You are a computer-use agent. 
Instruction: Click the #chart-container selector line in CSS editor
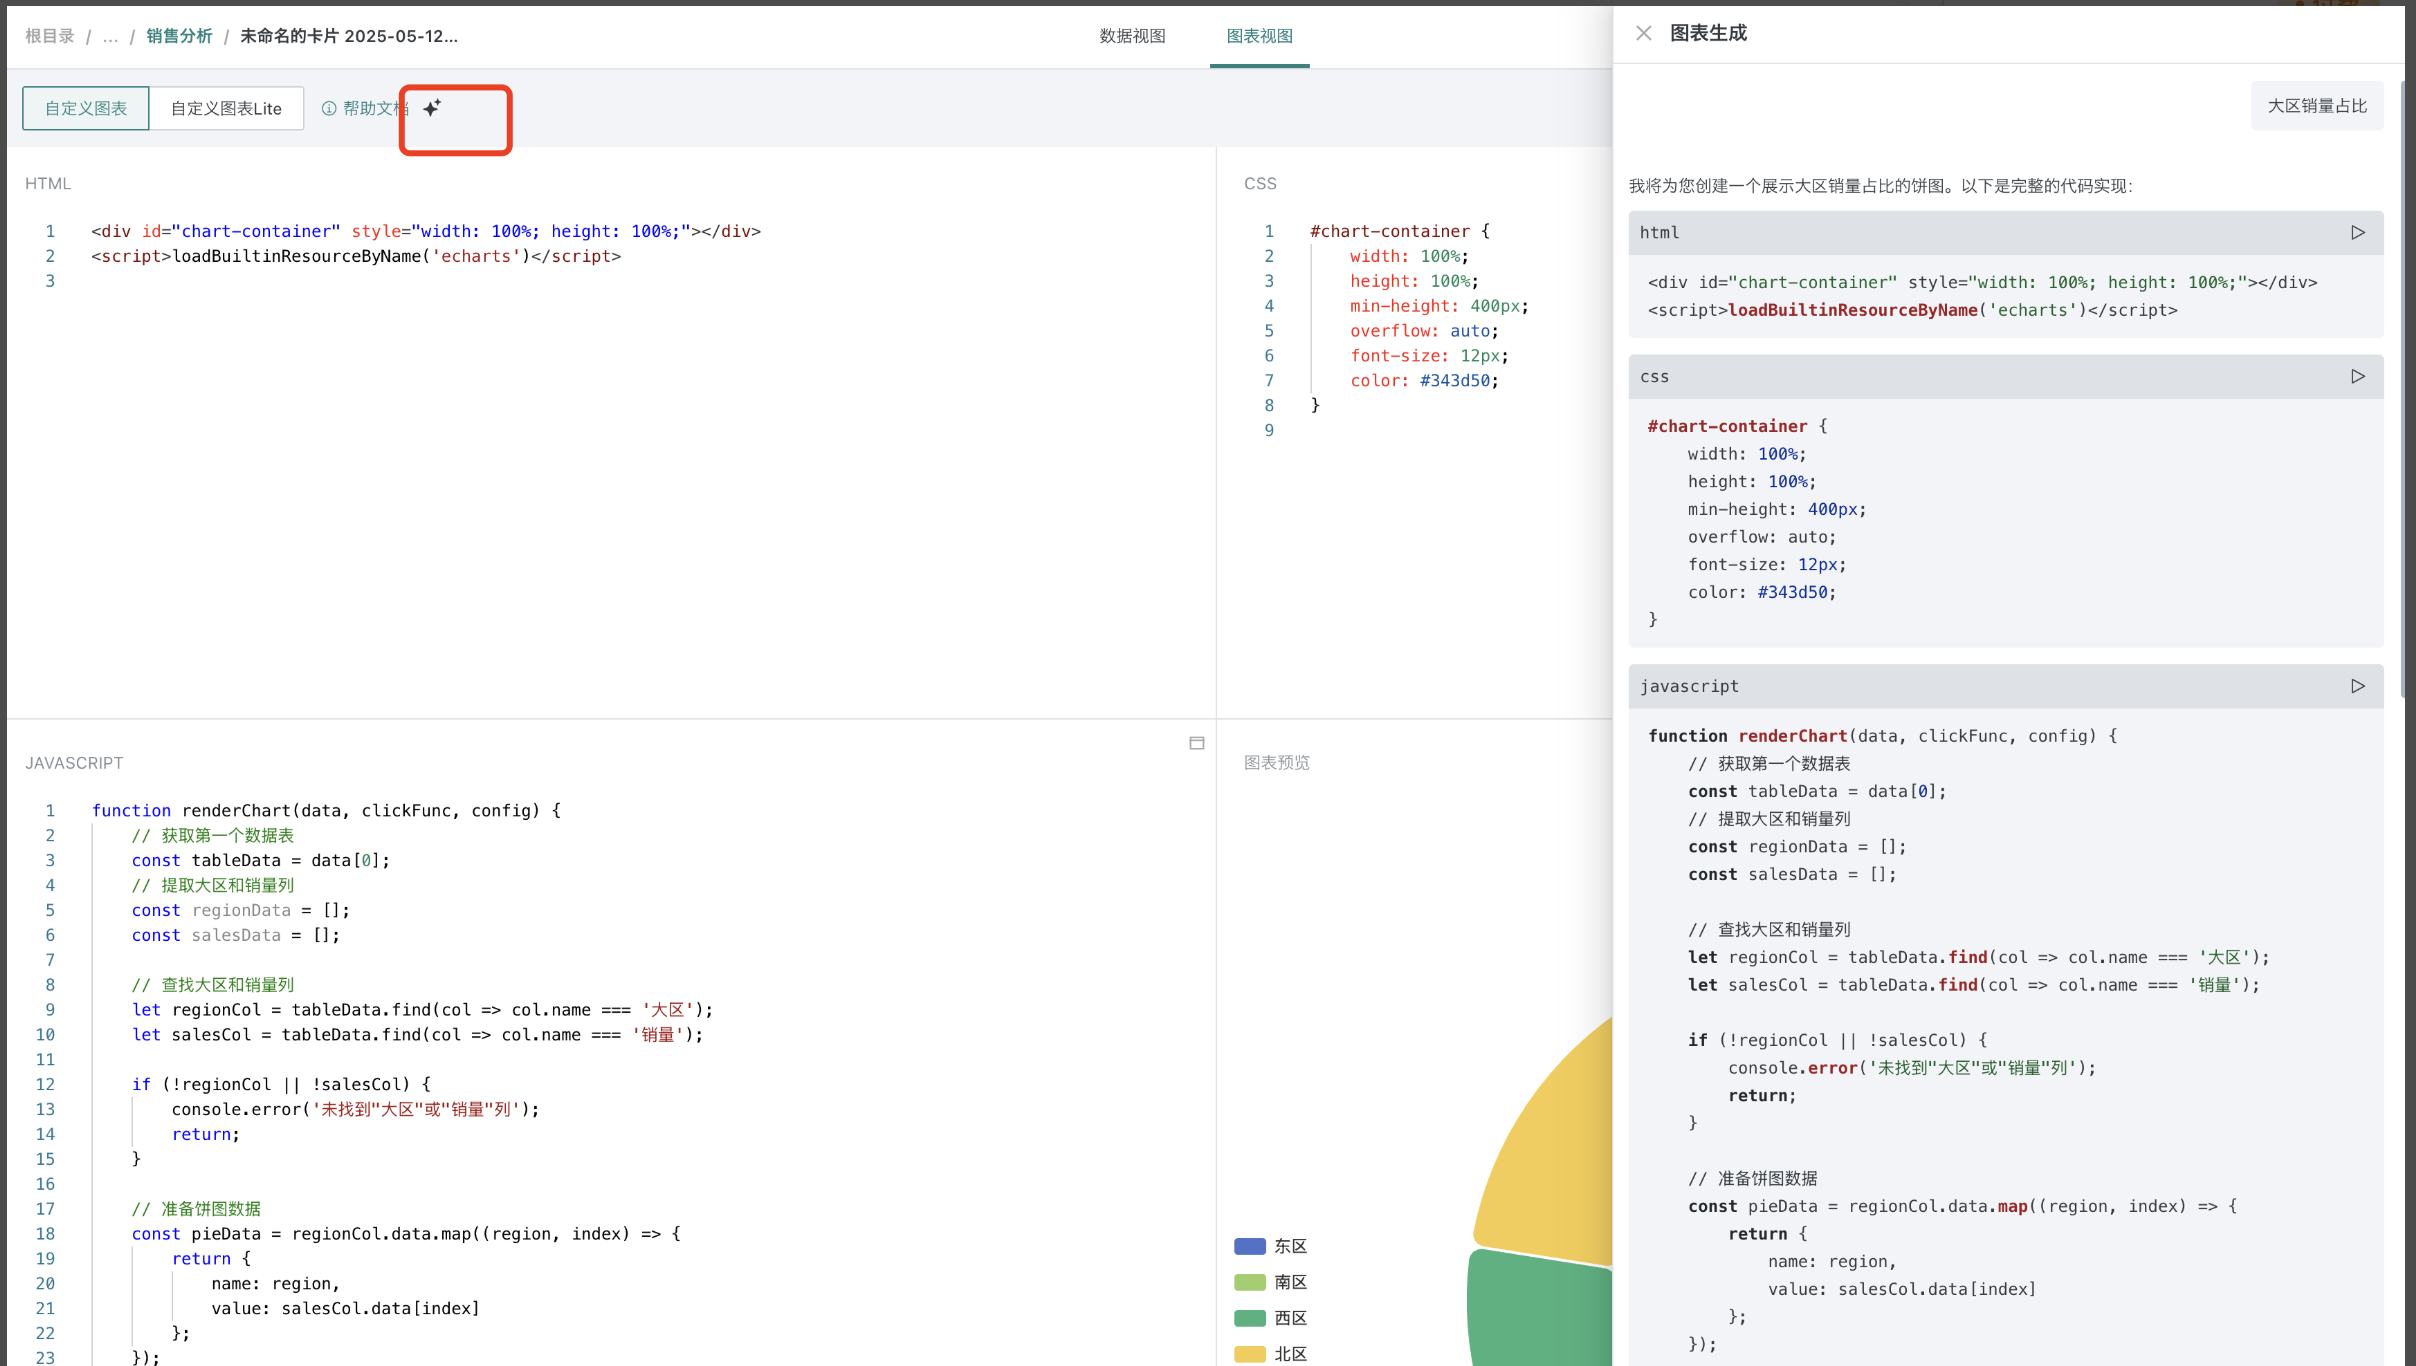[1400, 231]
